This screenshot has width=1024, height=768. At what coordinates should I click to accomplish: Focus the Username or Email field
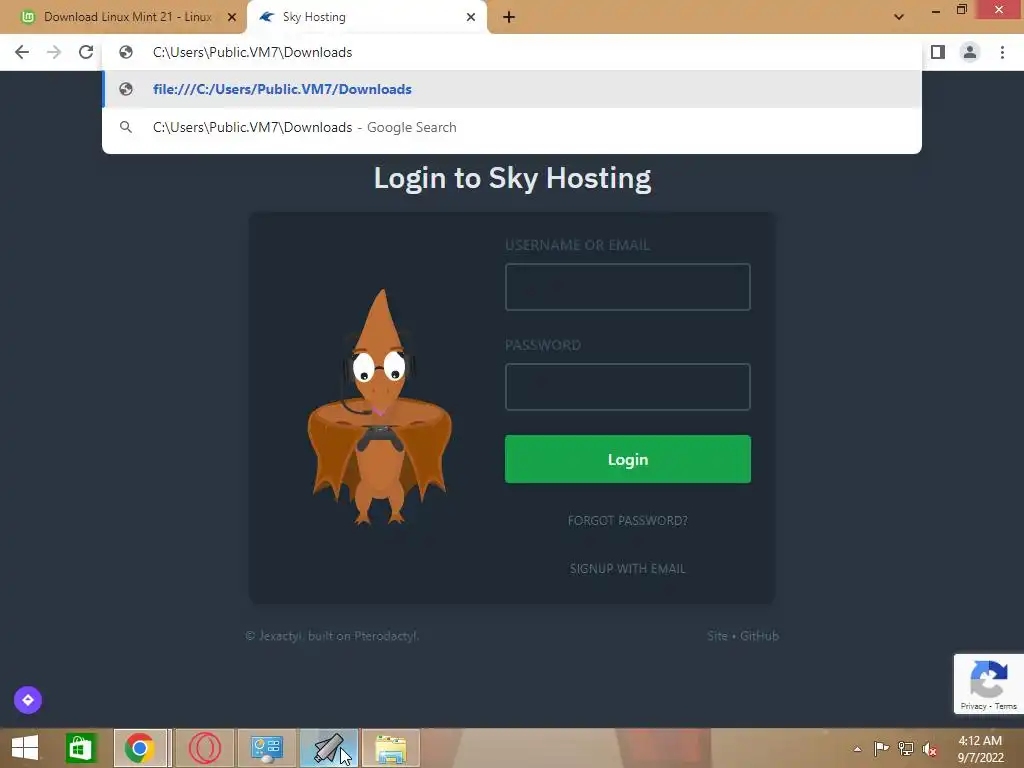click(x=628, y=287)
